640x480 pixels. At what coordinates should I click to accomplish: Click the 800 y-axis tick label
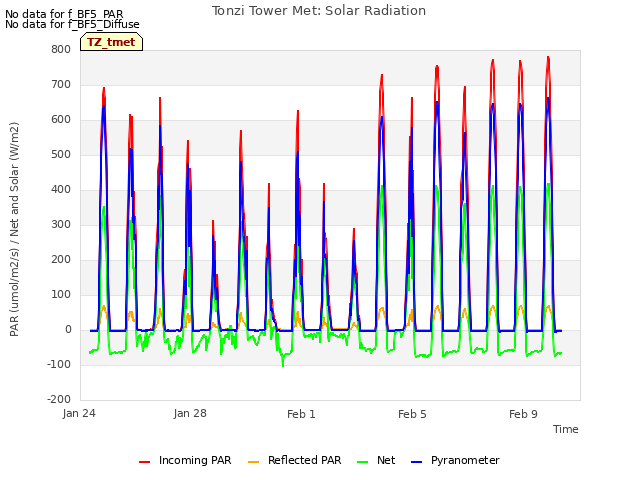61,49
